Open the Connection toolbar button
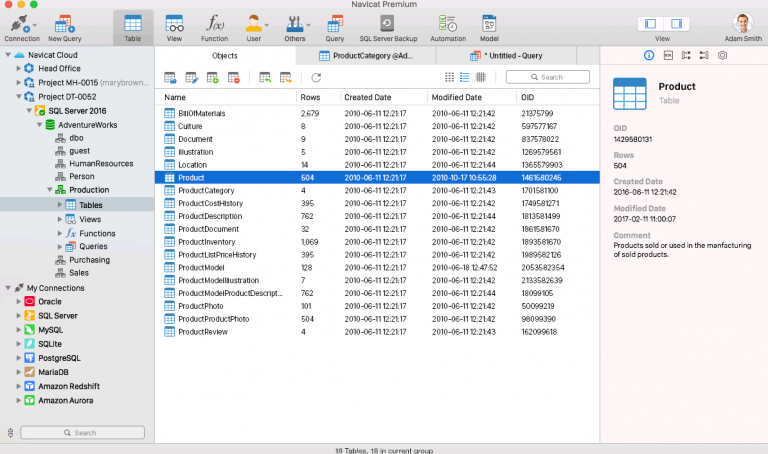The image size is (768, 454). coord(22,28)
